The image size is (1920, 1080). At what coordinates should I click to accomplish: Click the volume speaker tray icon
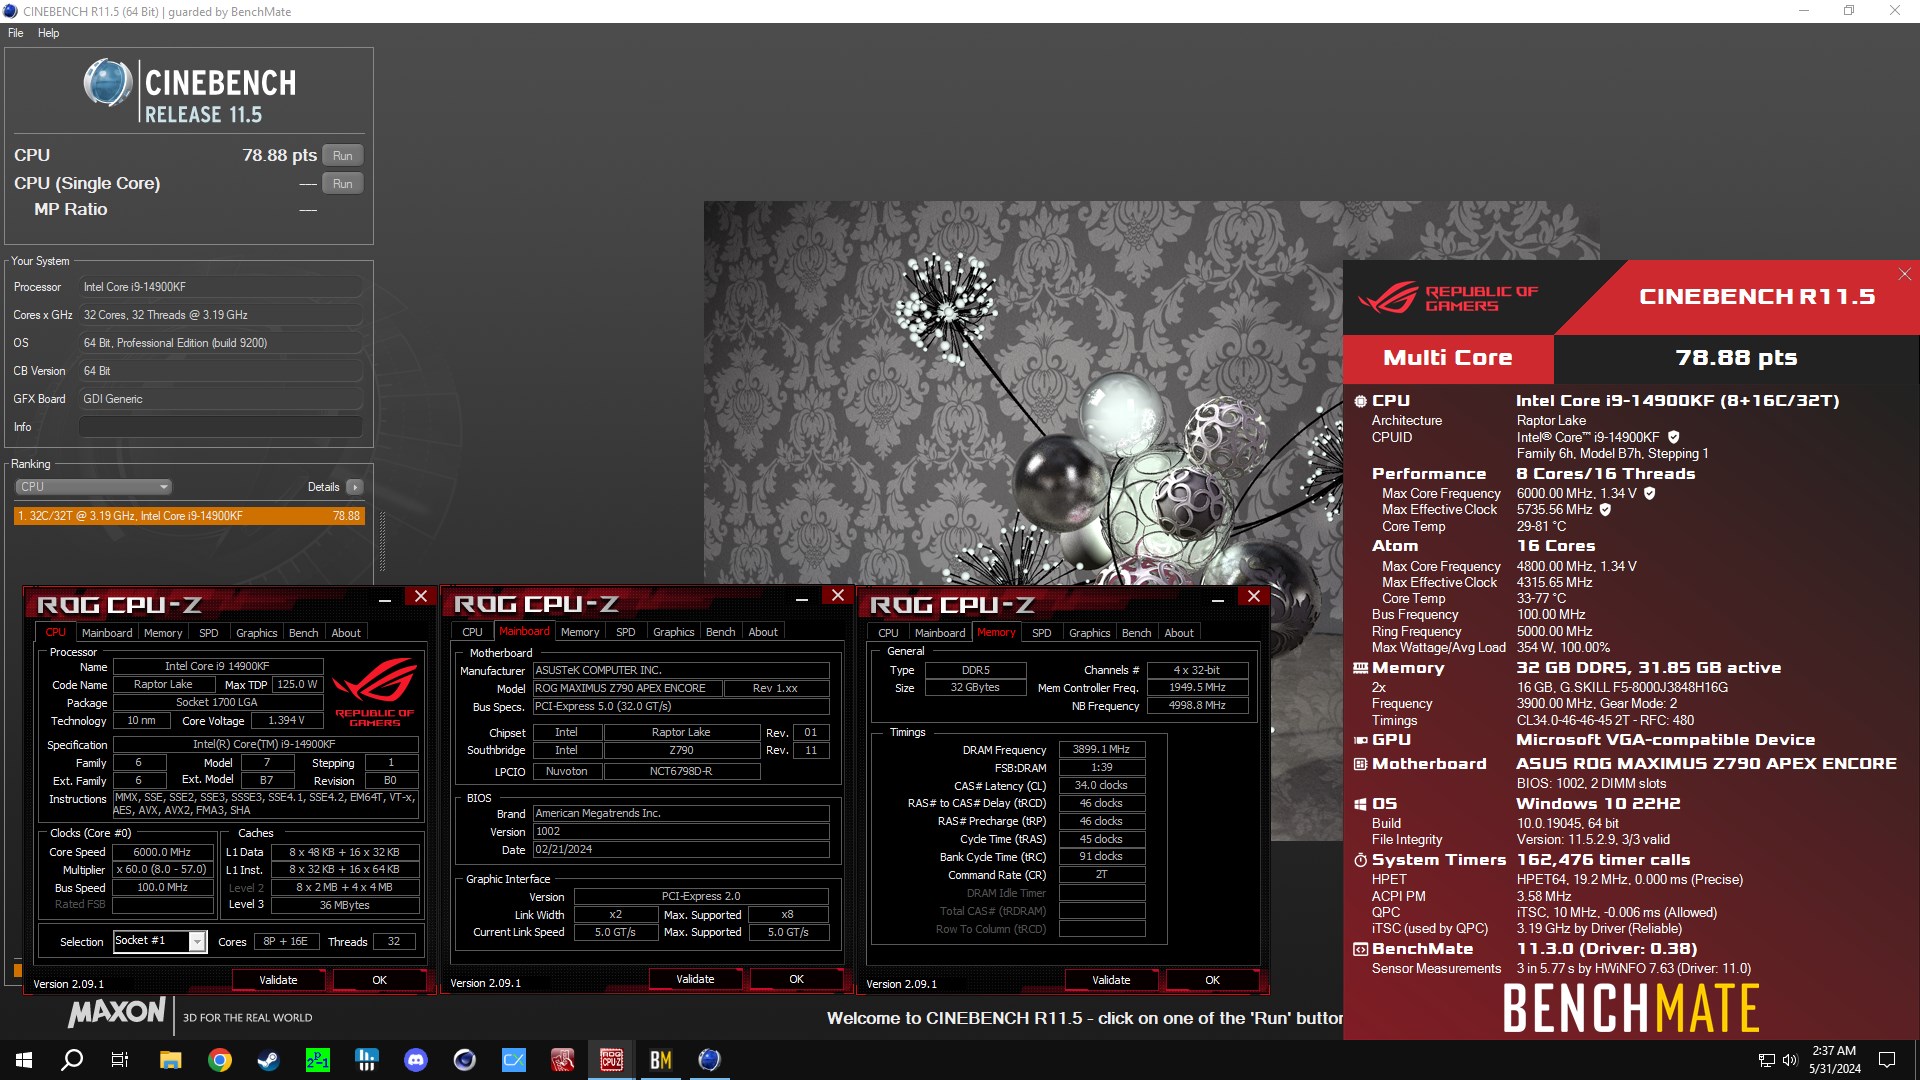pyautogui.click(x=1789, y=1060)
